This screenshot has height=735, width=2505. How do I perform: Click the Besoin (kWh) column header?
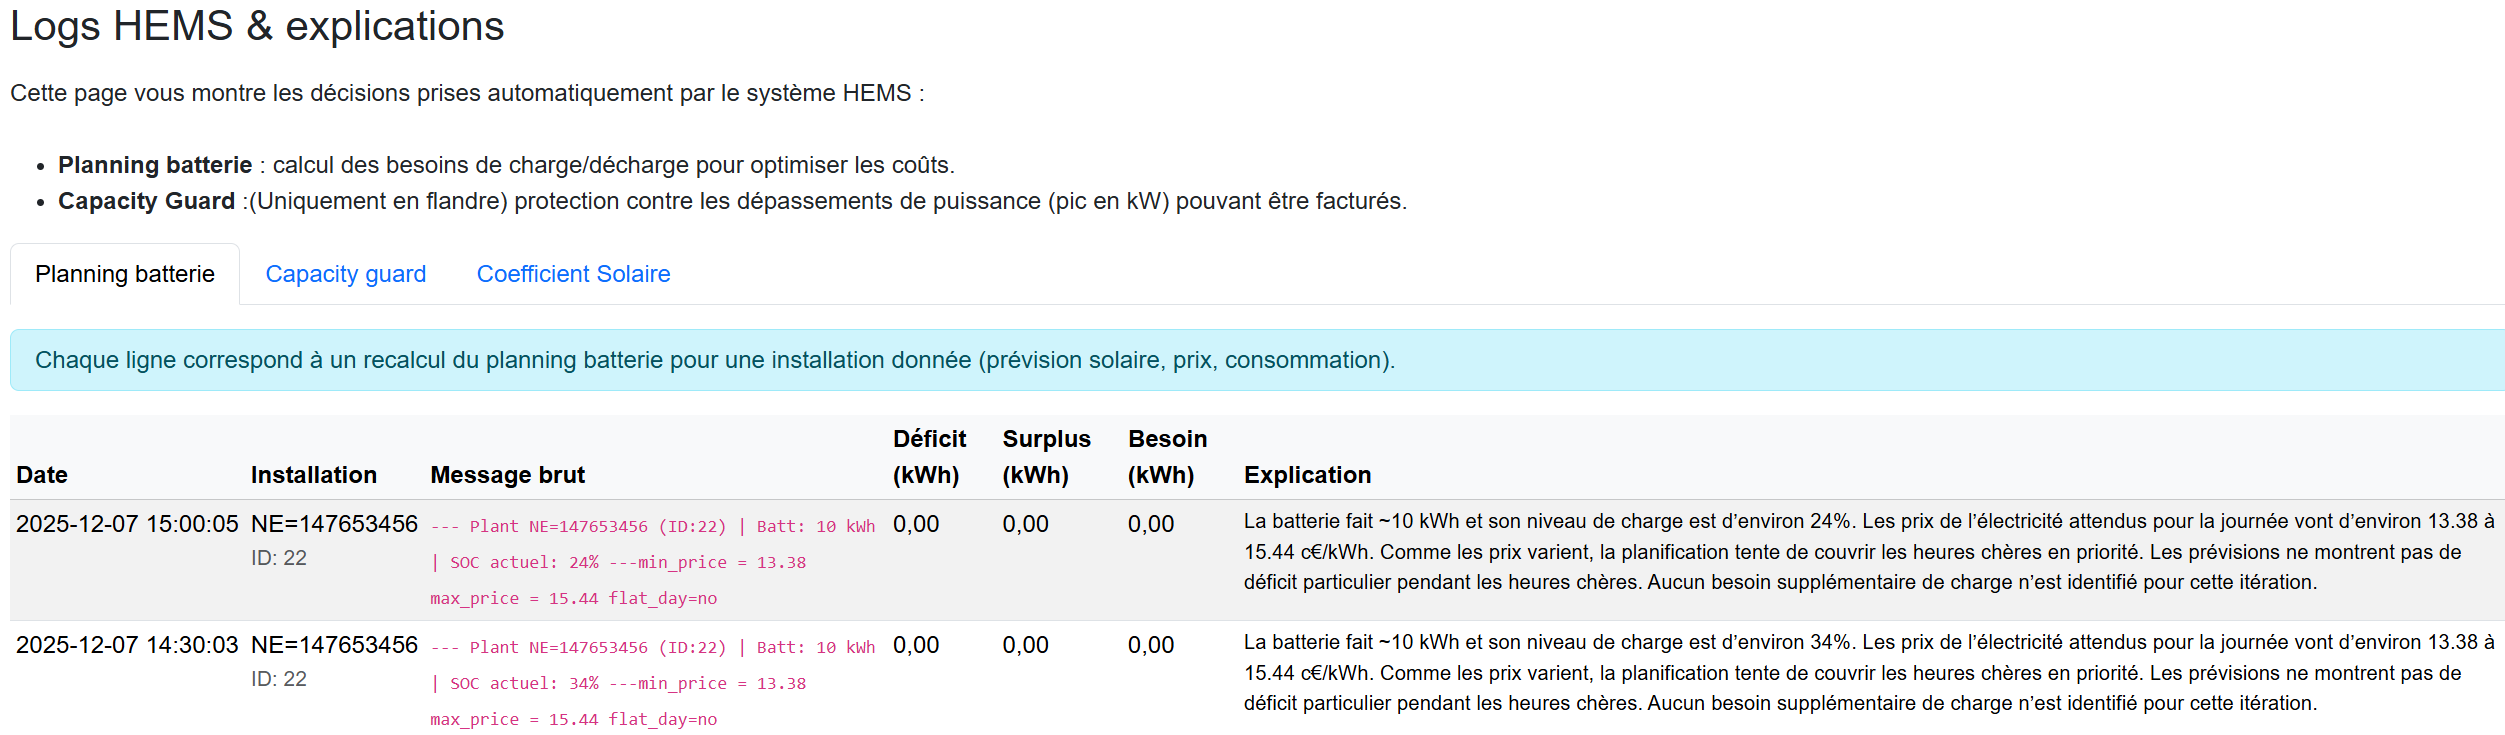1166,456
